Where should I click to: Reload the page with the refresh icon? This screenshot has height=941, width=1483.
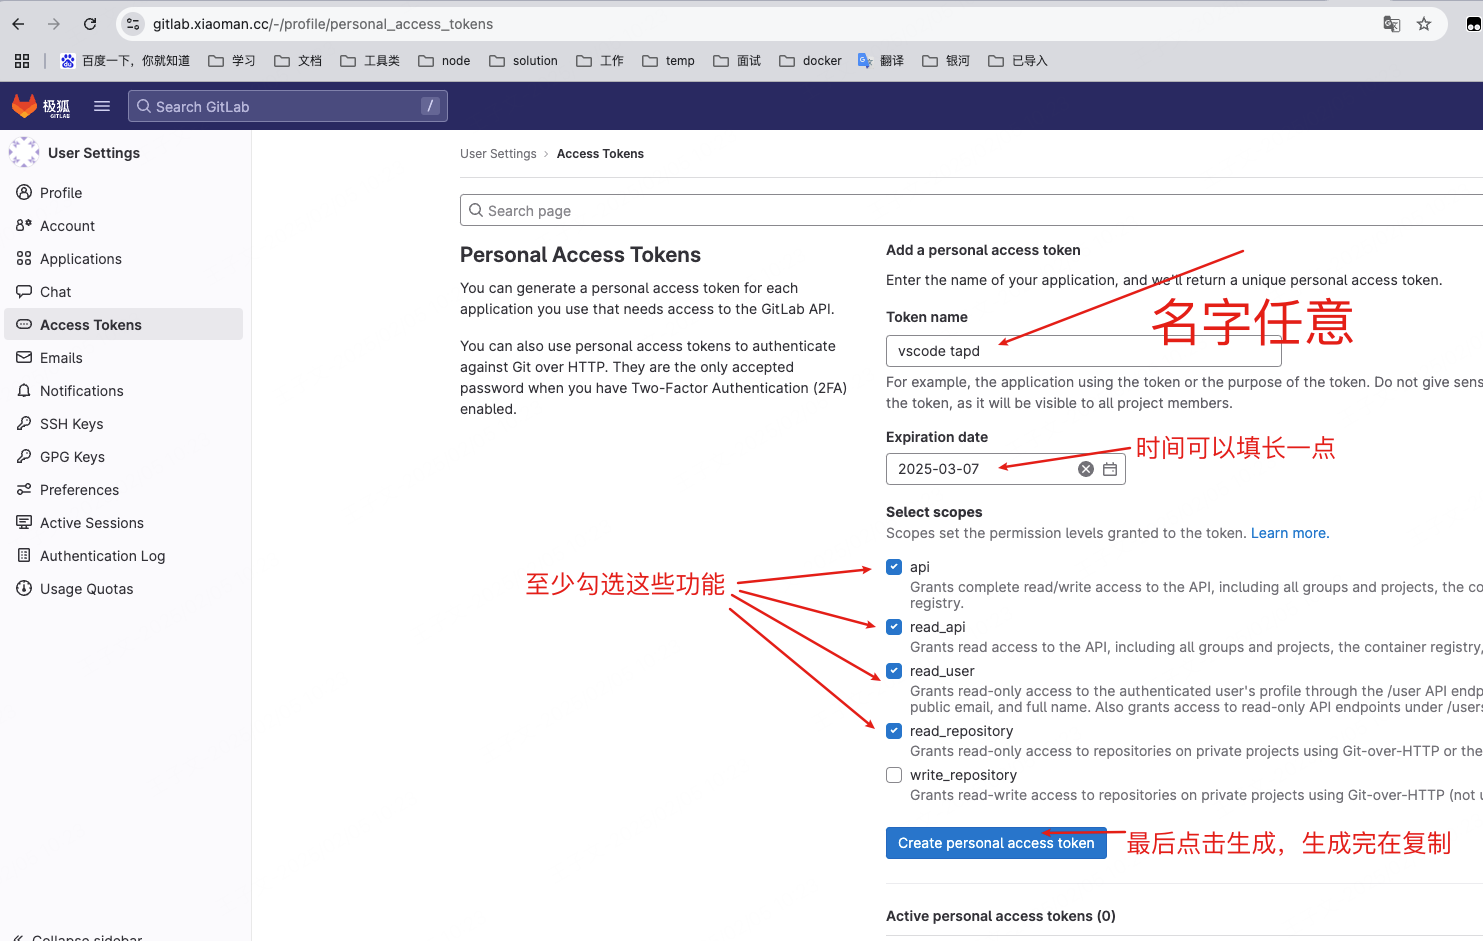click(90, 24)
